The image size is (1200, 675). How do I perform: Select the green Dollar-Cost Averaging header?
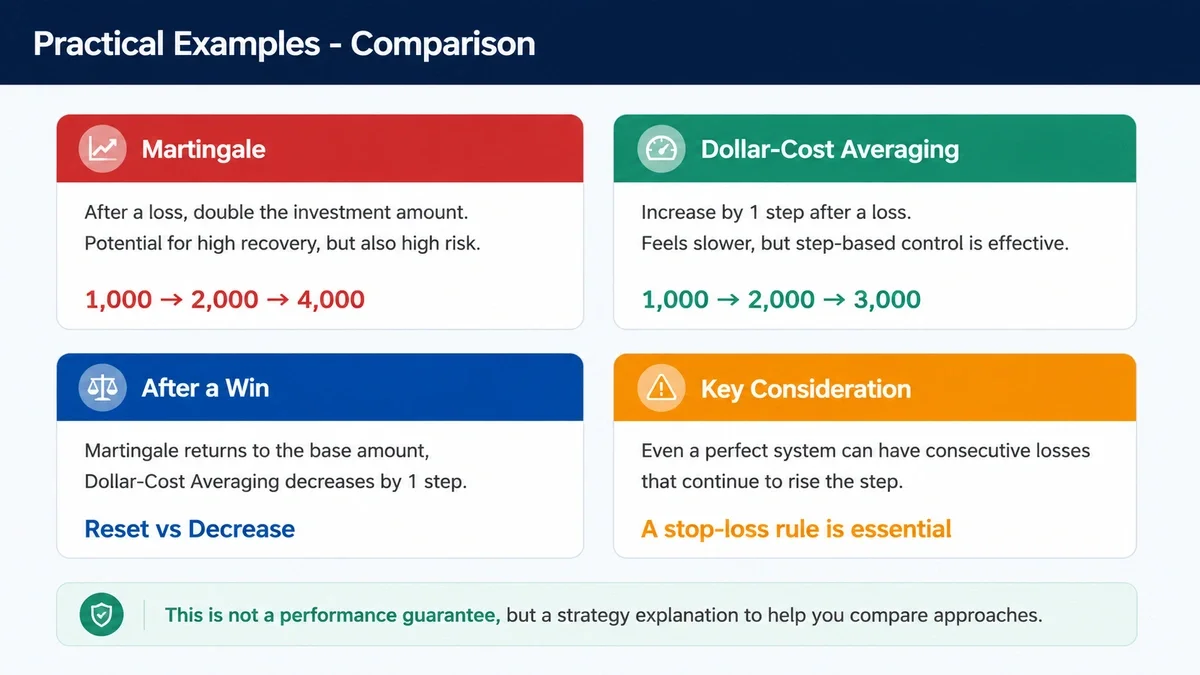click(875, 148)
